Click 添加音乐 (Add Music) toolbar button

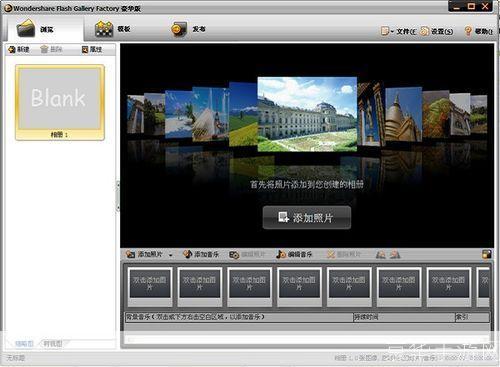[201, 254]
